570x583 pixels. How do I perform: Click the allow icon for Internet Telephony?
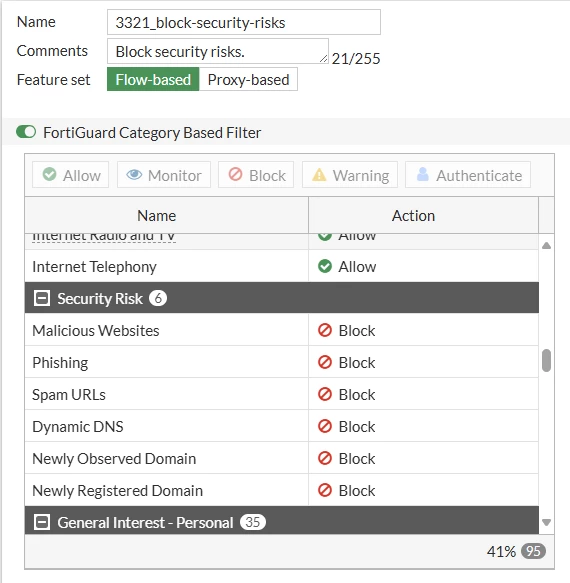(325, 266)
